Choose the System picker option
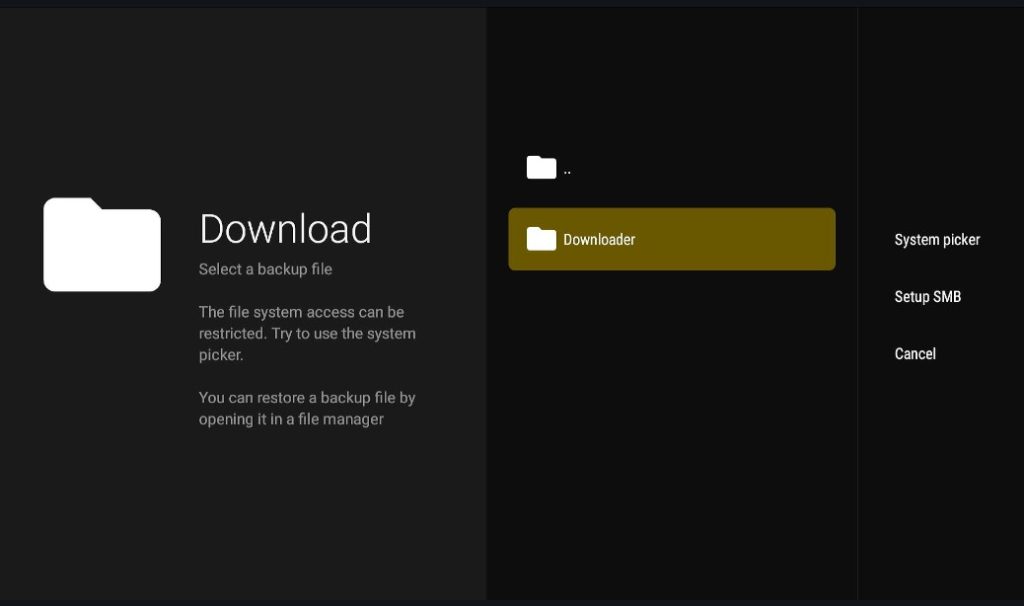1024x606 pixels. (937, 240)
